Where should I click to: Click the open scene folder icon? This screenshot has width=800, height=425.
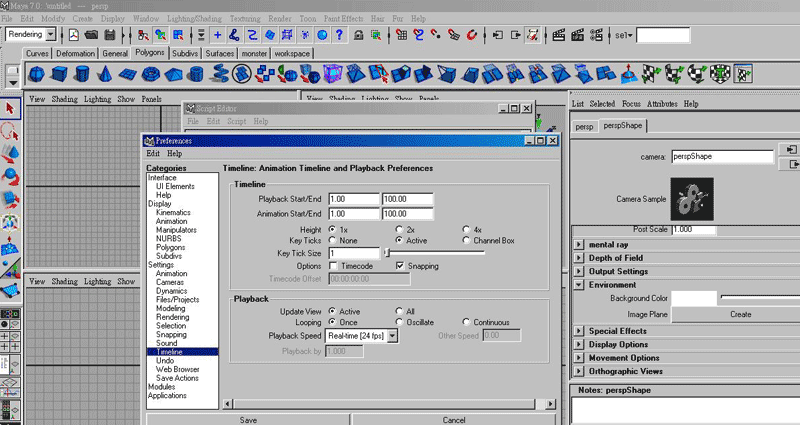pos(91,35)
